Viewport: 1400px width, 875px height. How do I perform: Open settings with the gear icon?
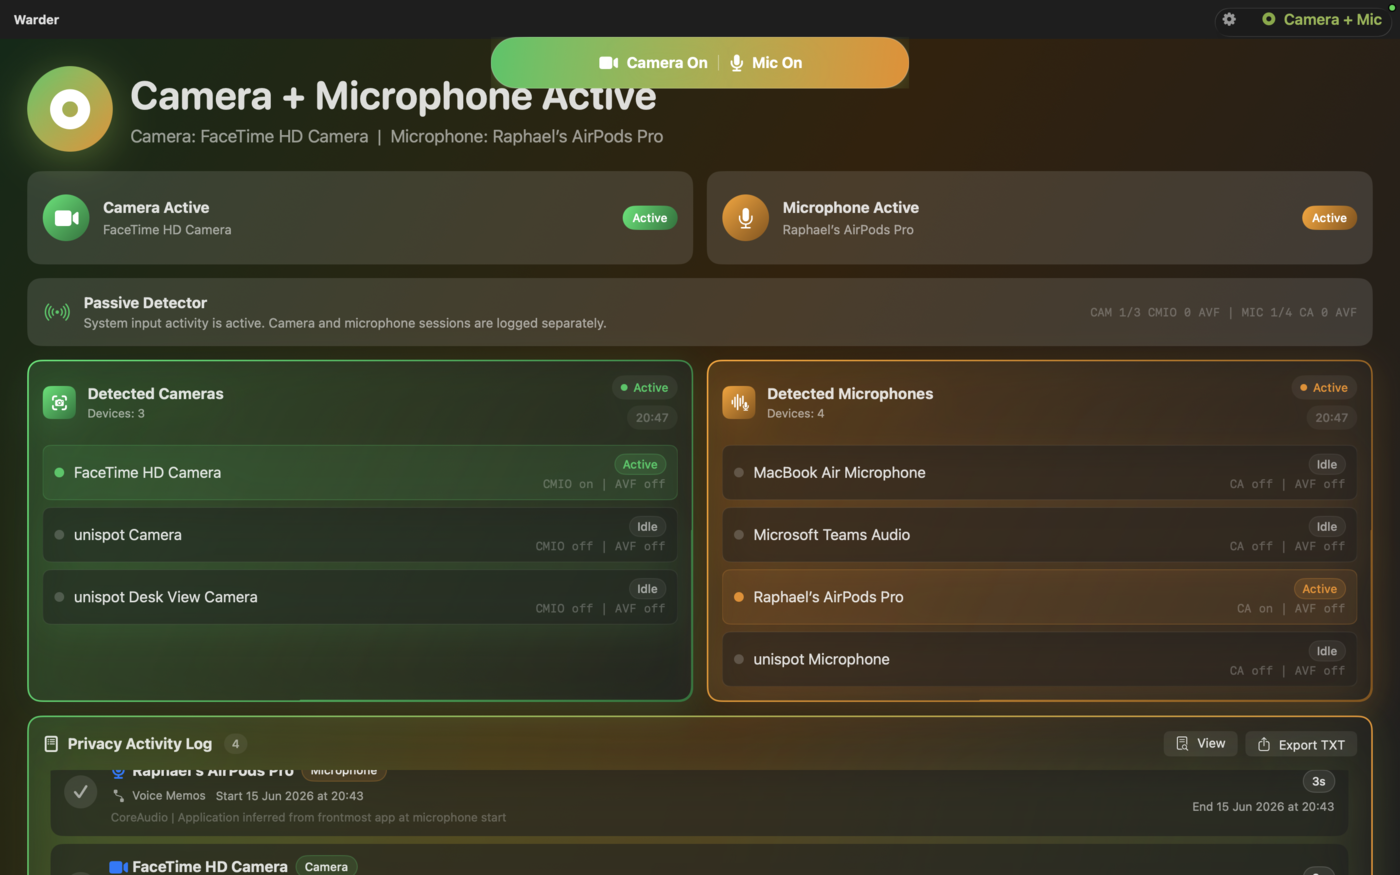(1229, 19)
